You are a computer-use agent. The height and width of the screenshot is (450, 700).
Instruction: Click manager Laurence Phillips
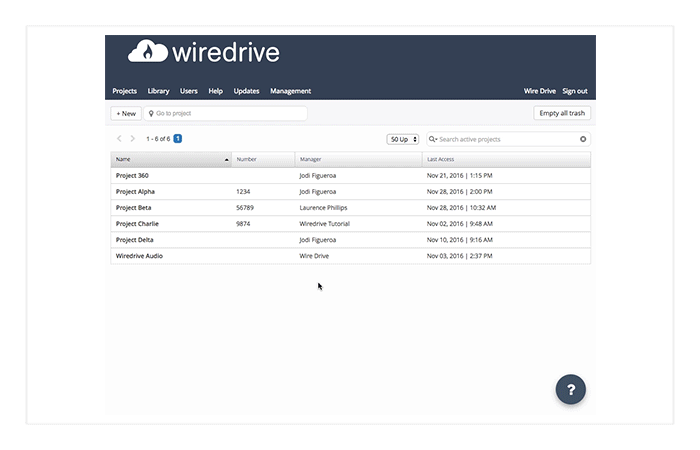pos(323,208)
